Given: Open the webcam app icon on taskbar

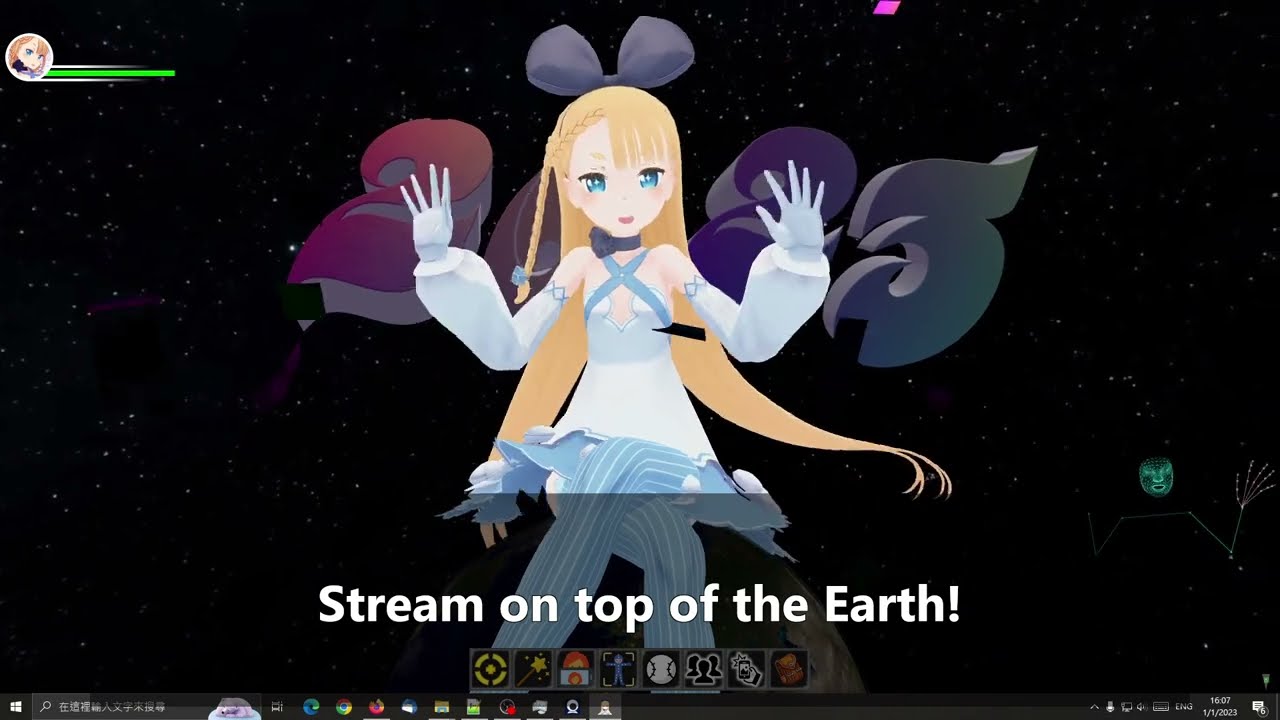Looking at the screenshot, I should [x=572, y=707].
